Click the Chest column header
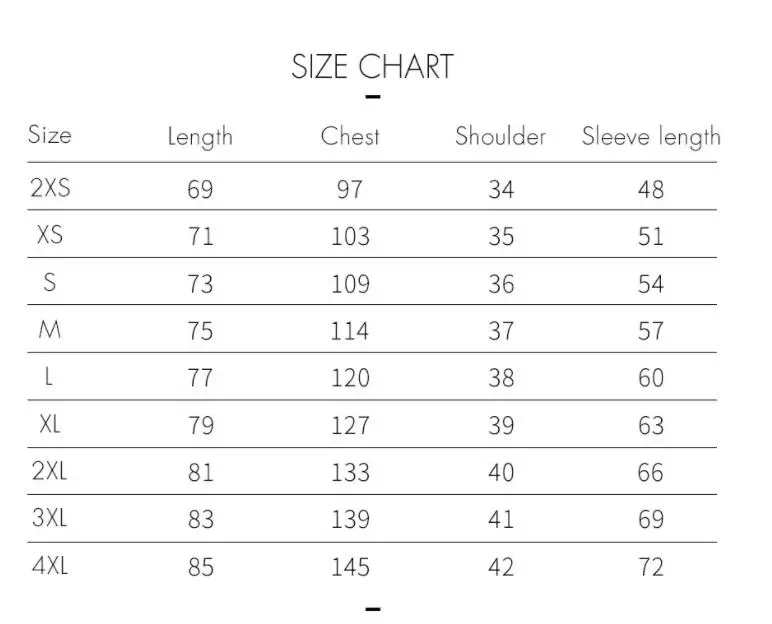This screenshot has height=624, width=772. (x=350, y=136)
